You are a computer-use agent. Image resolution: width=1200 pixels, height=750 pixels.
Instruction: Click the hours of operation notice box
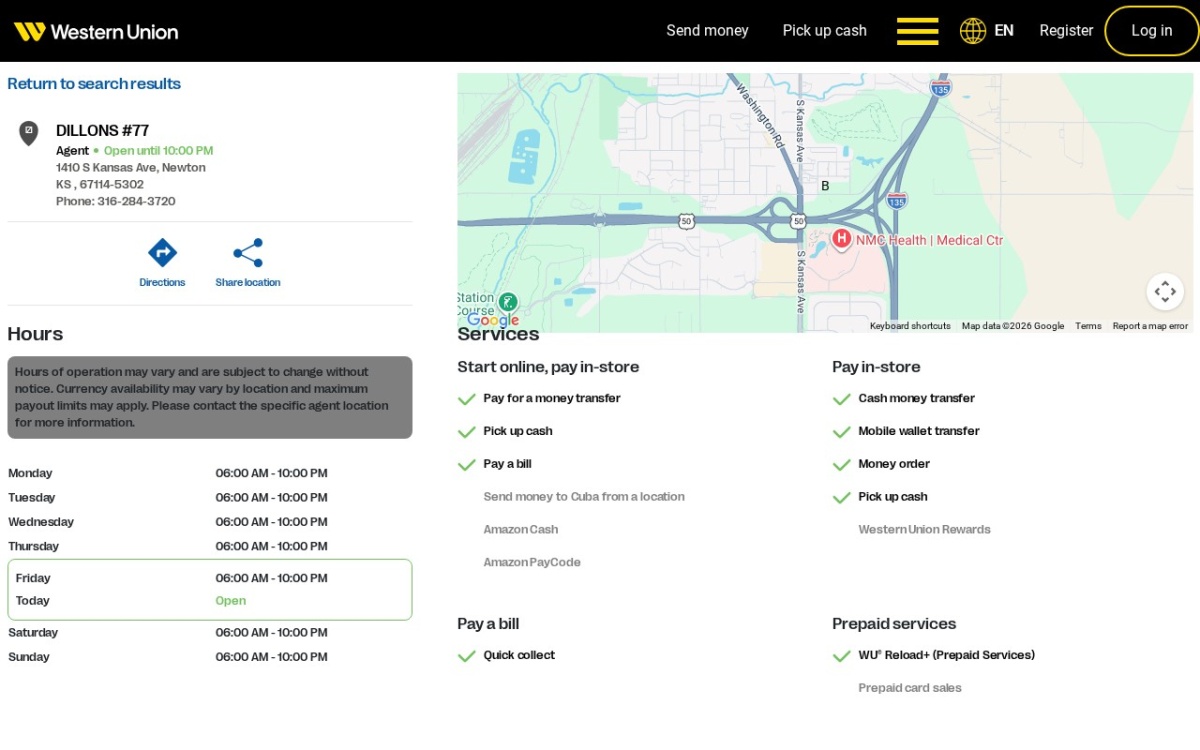click(210, 397)
